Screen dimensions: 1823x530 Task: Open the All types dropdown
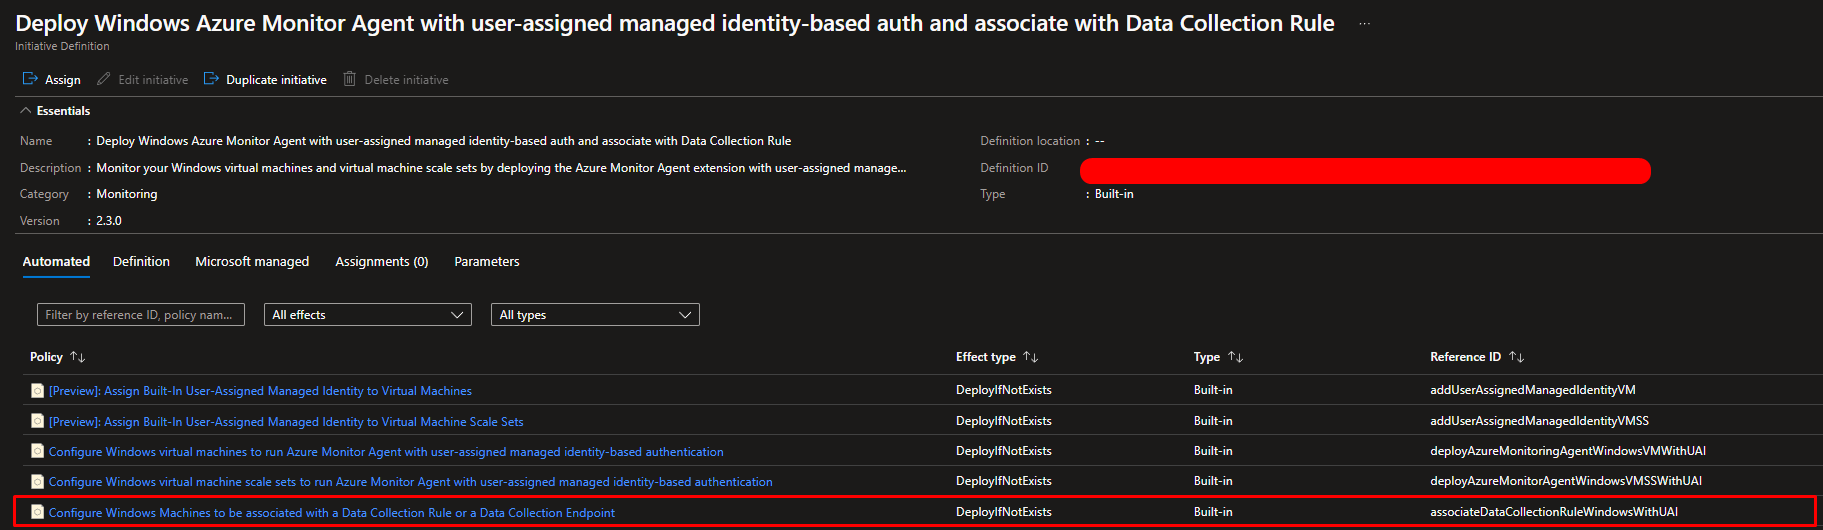(x=595, y=315)
